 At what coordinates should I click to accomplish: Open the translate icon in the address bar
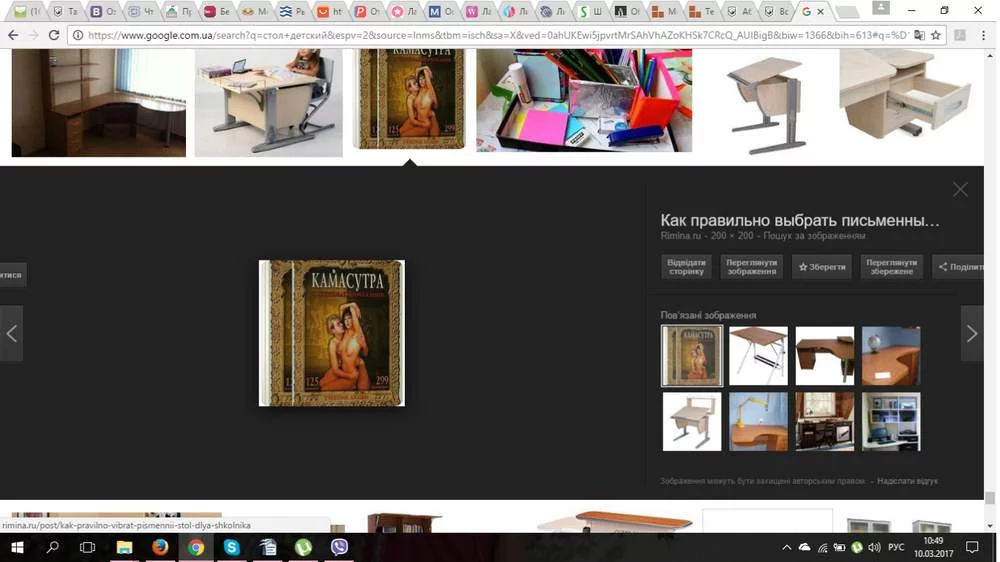tap(919, 35)
